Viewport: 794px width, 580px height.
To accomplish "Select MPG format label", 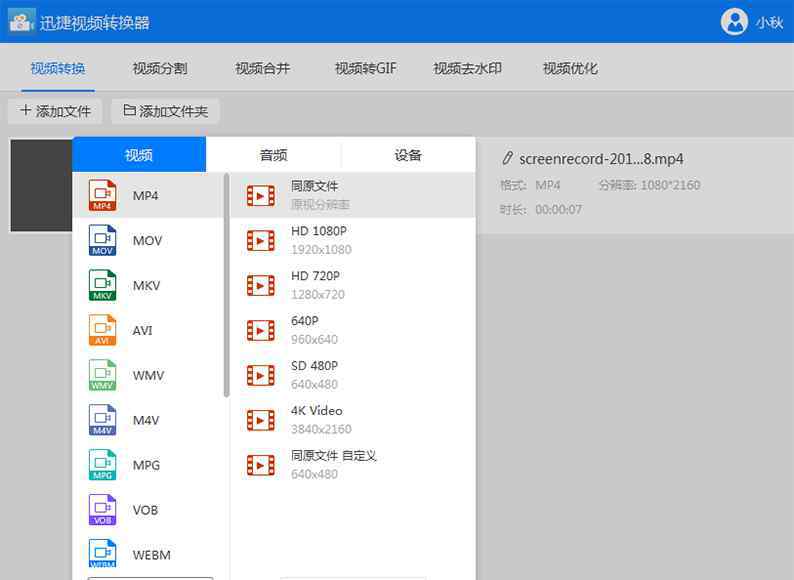I will click(x=146, y=465).
